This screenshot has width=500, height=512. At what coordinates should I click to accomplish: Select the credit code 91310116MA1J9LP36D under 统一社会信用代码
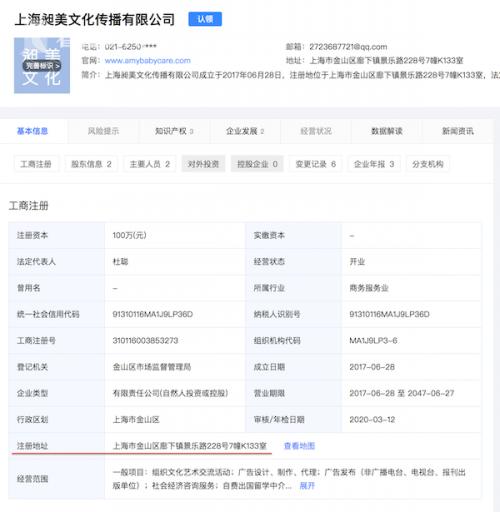click(x=153, y=314)
